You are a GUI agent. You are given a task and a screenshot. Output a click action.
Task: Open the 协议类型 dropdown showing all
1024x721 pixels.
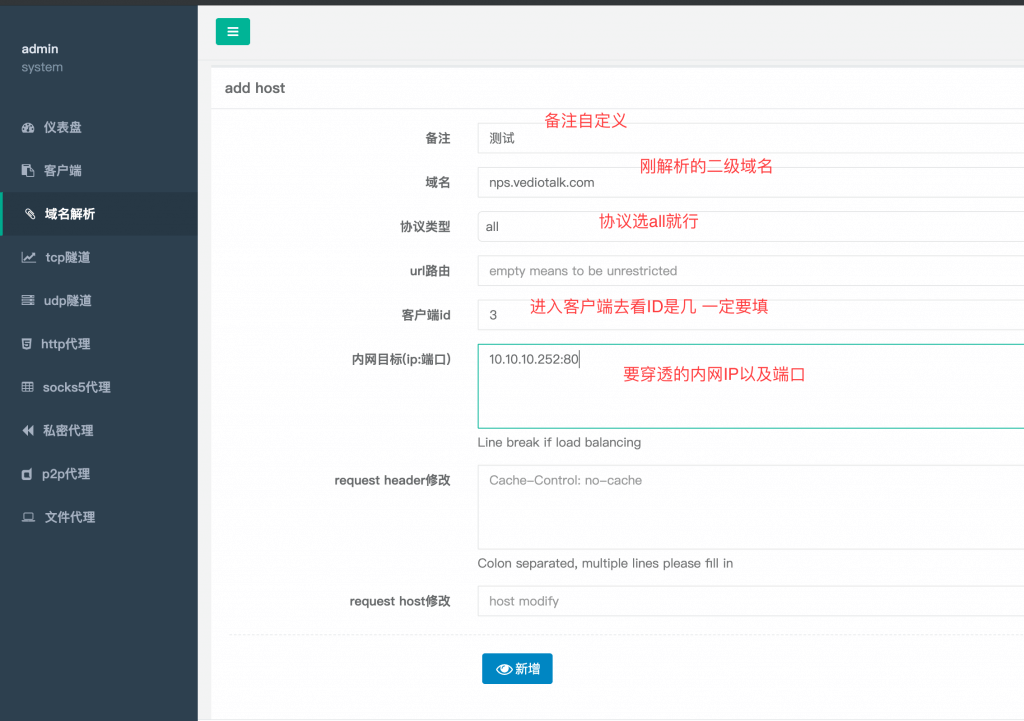point(750,227)
